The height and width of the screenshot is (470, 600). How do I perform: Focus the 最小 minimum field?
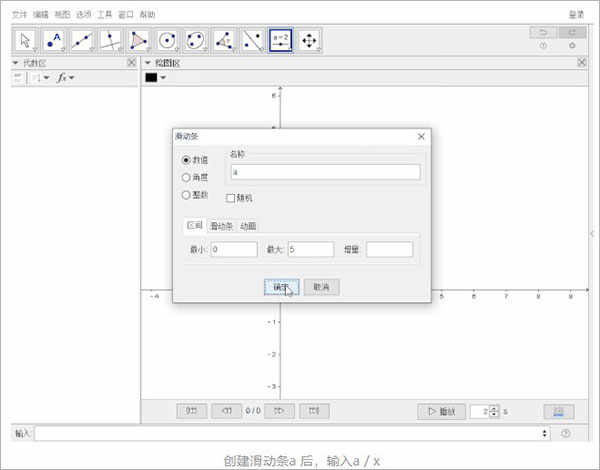click(234, 250)
